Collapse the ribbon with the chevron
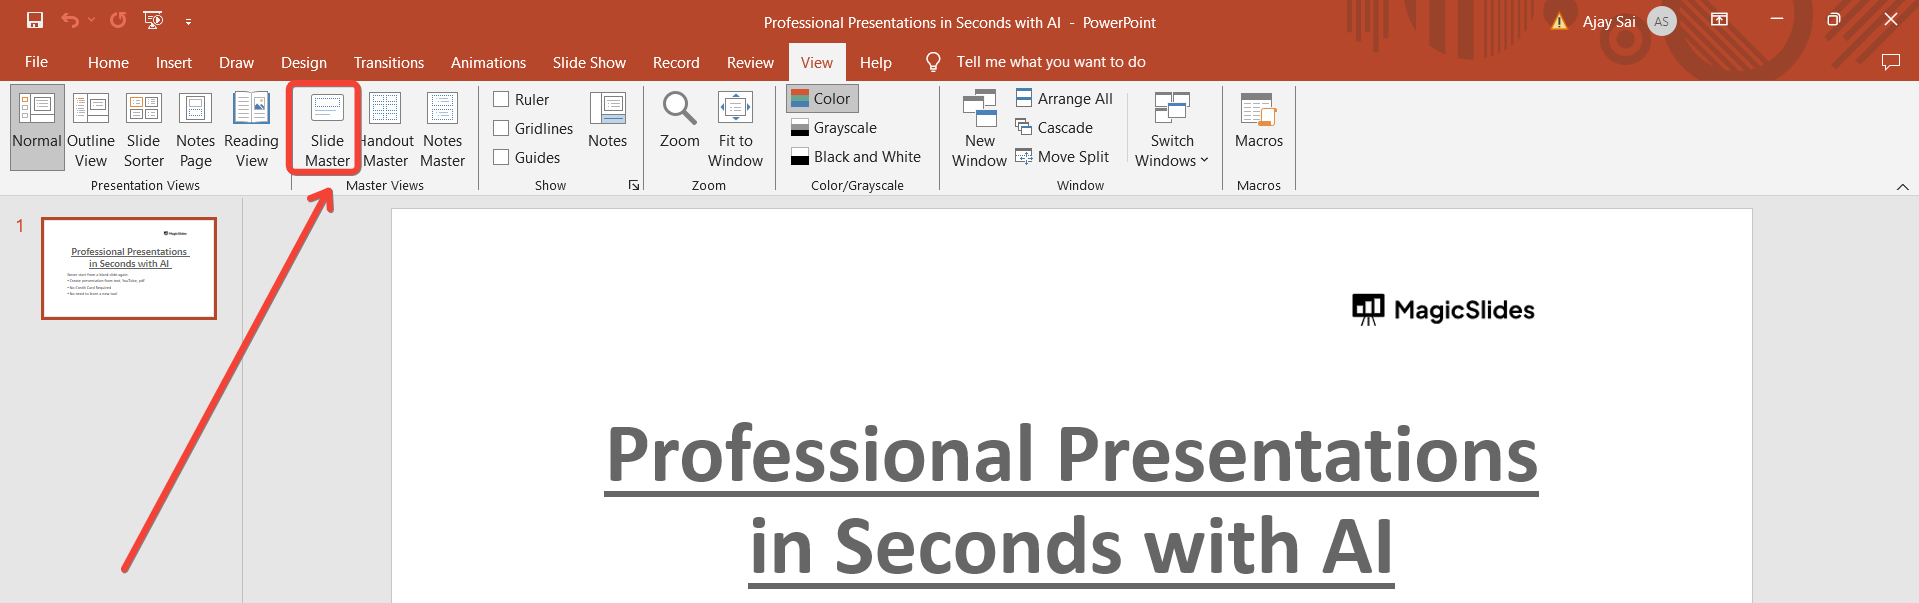Screen dimensions: 1919x603 [x=1902, y=187]
